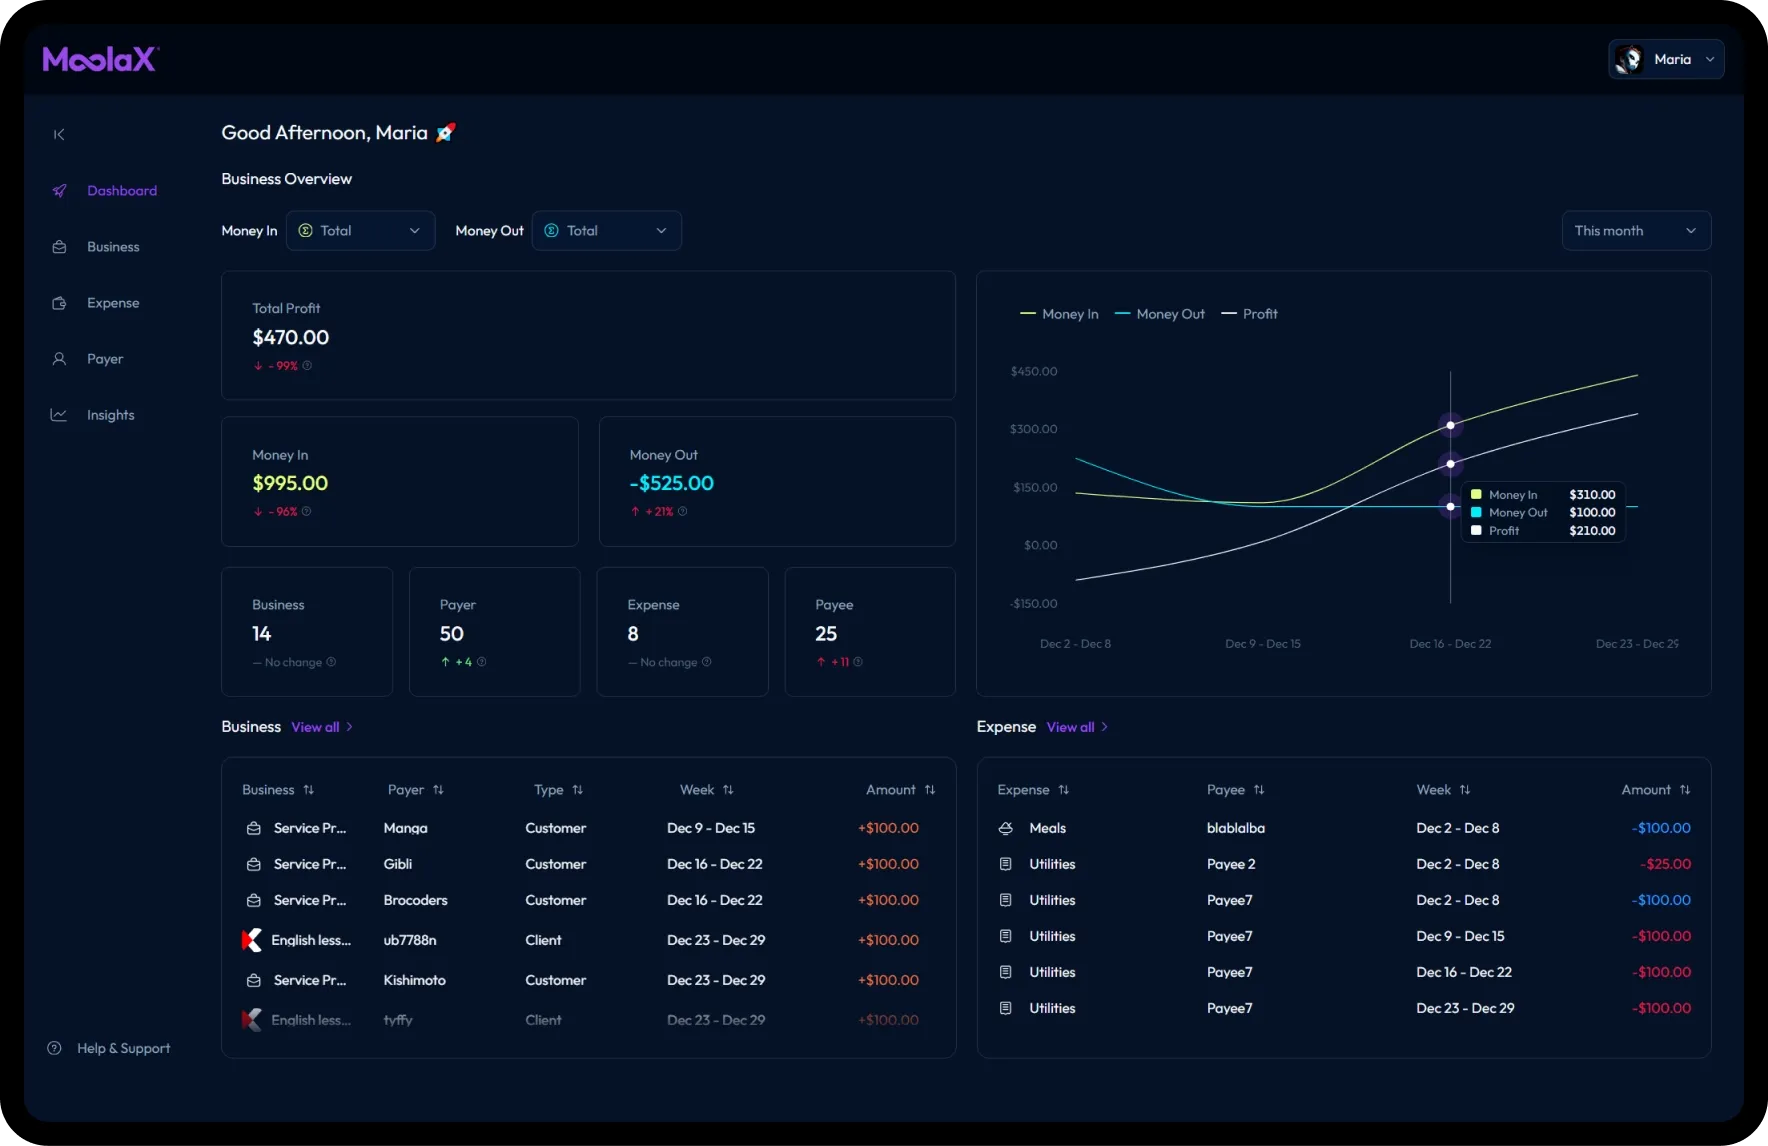Click the Meals expense row icon
The height and width of the screenshot is (1146, 1768).
[1006, 828]
